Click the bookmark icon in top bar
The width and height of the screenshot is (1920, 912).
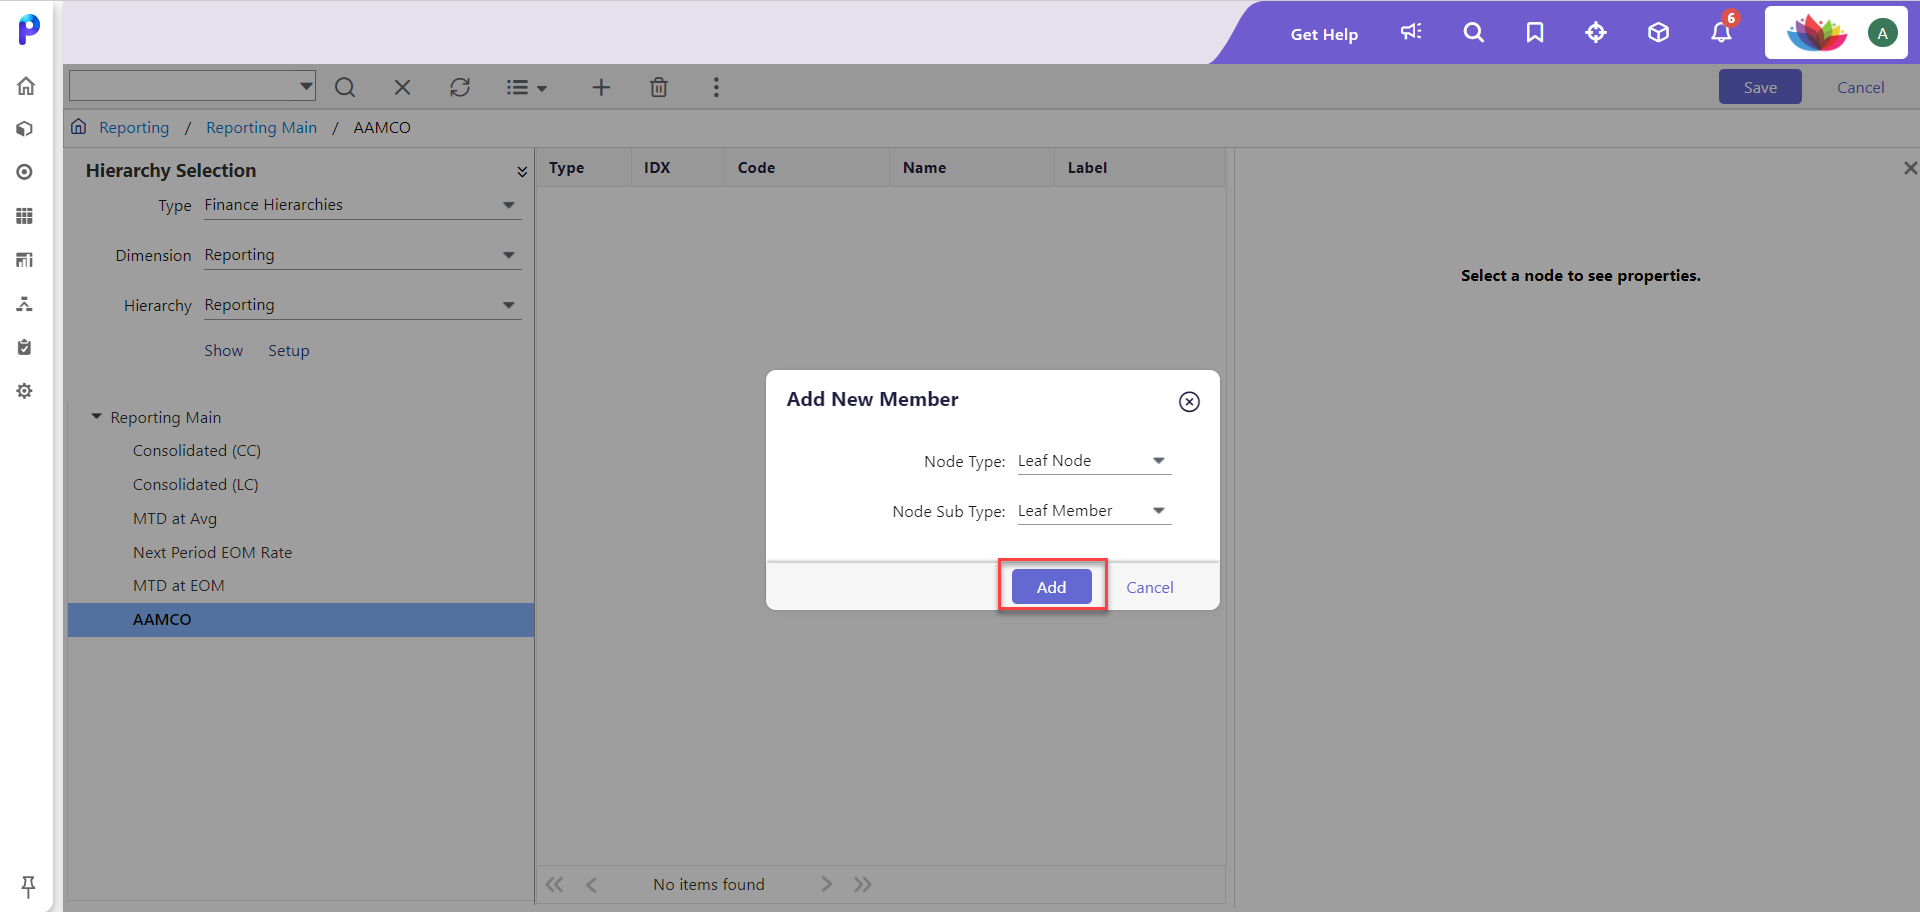[x=1535, y=32]
